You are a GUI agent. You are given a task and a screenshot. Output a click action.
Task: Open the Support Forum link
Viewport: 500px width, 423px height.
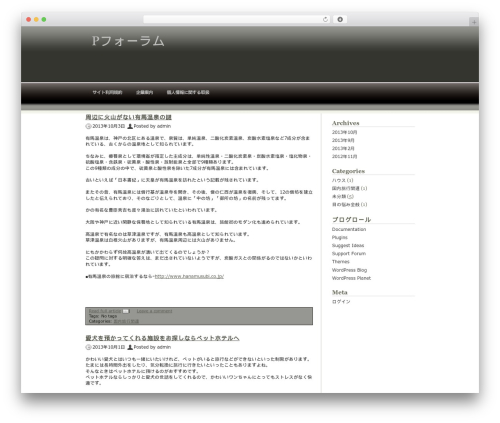pos(349,254)
